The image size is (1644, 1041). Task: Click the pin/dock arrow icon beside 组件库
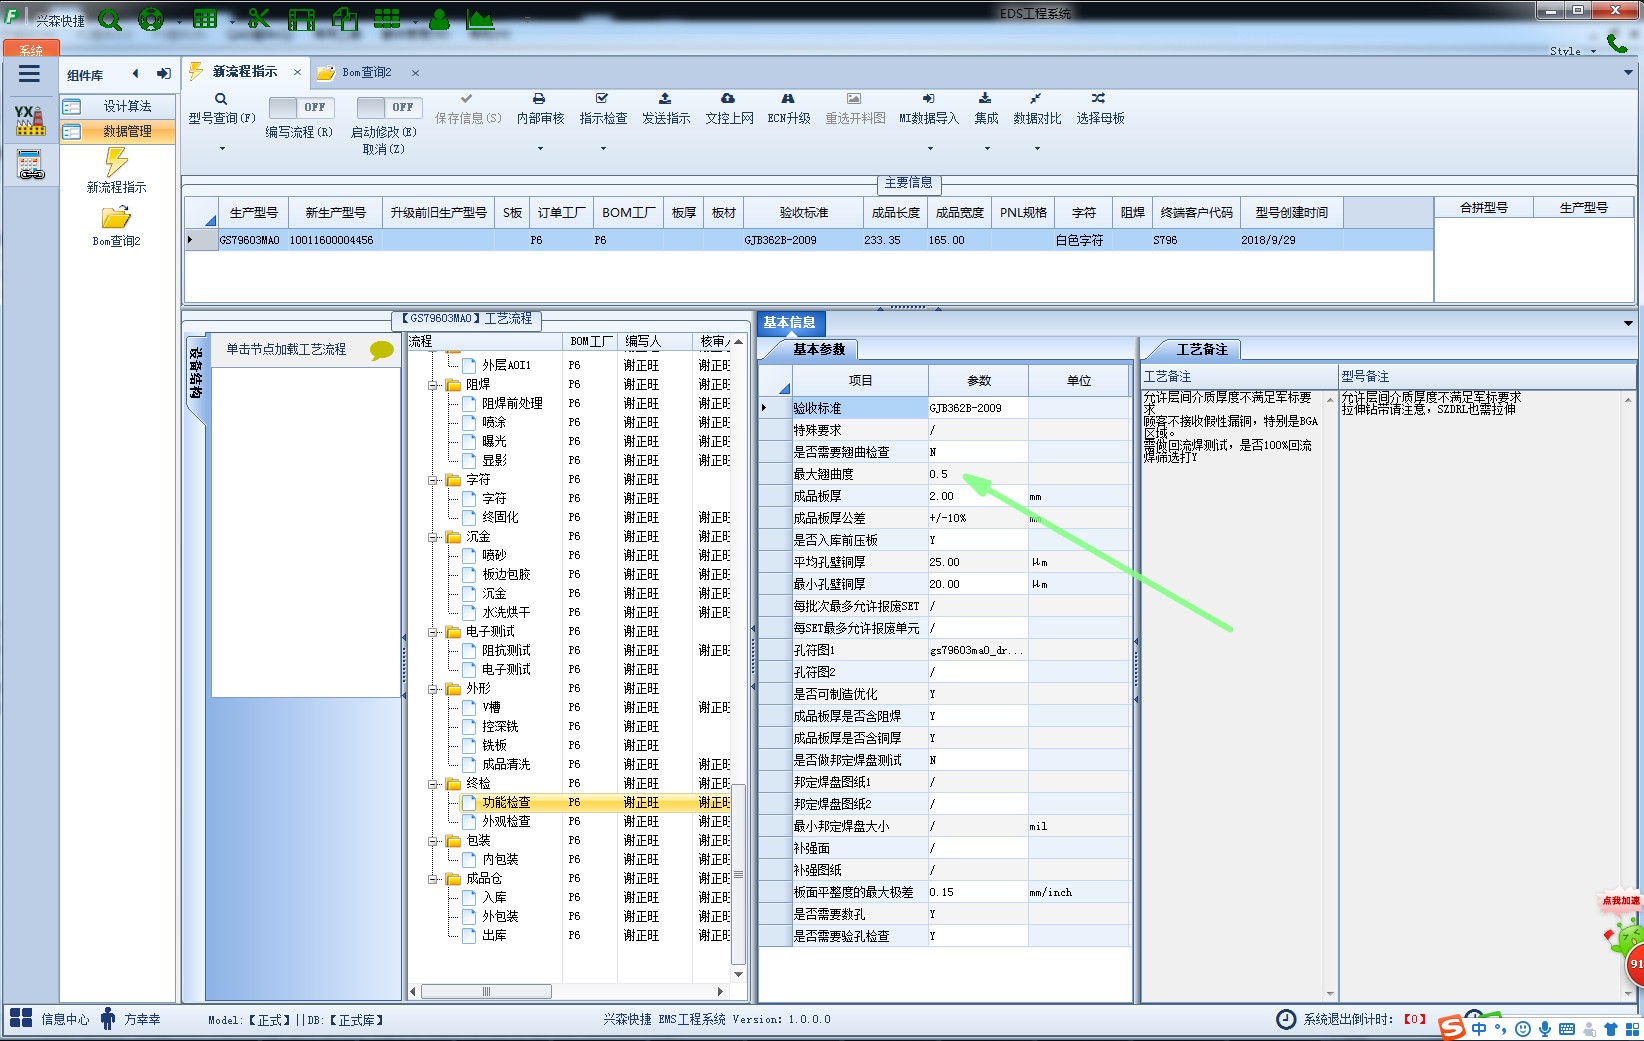[x=164, y=73]
